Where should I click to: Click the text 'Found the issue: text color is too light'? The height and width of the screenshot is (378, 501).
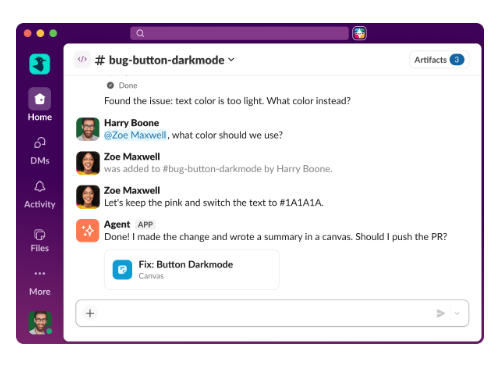click(183, 101)
